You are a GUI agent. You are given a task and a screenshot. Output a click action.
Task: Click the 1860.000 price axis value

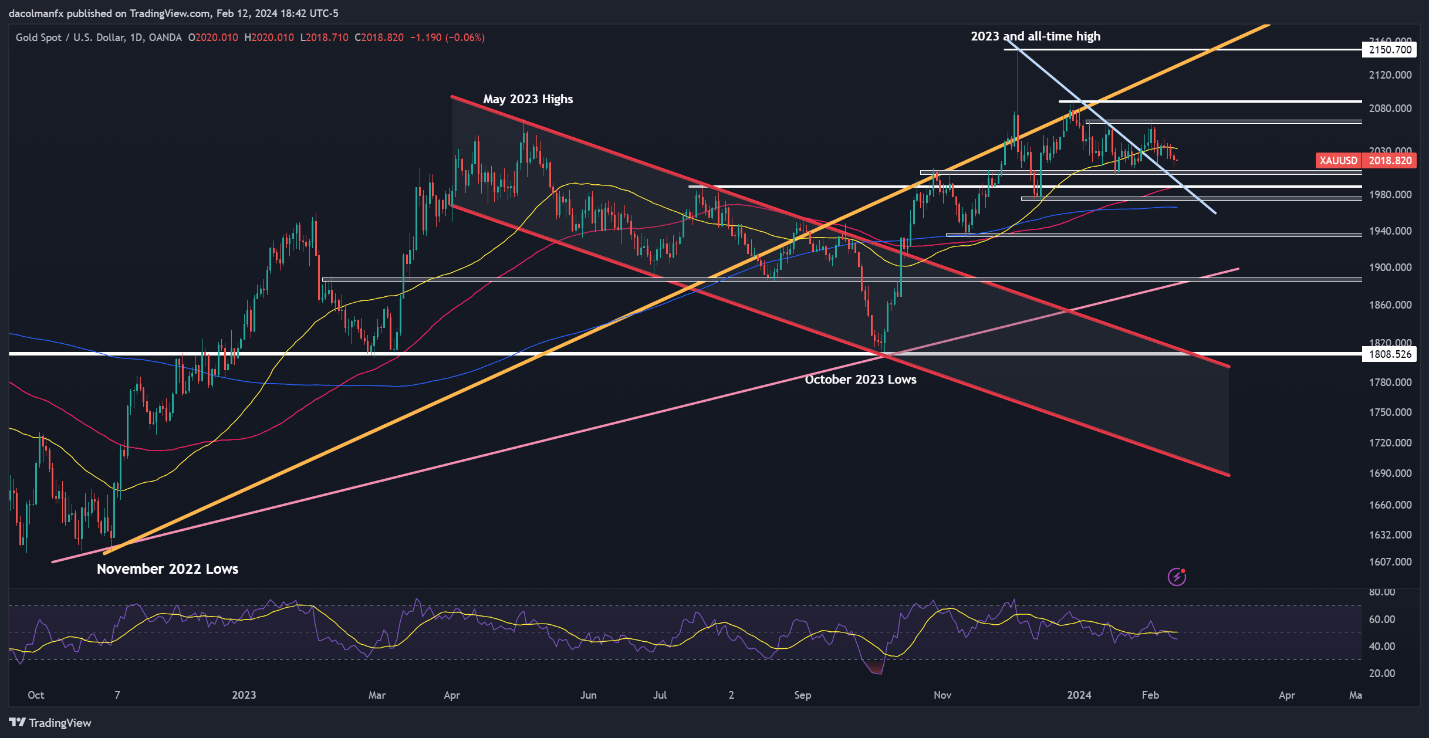[x=1392, y=305]
